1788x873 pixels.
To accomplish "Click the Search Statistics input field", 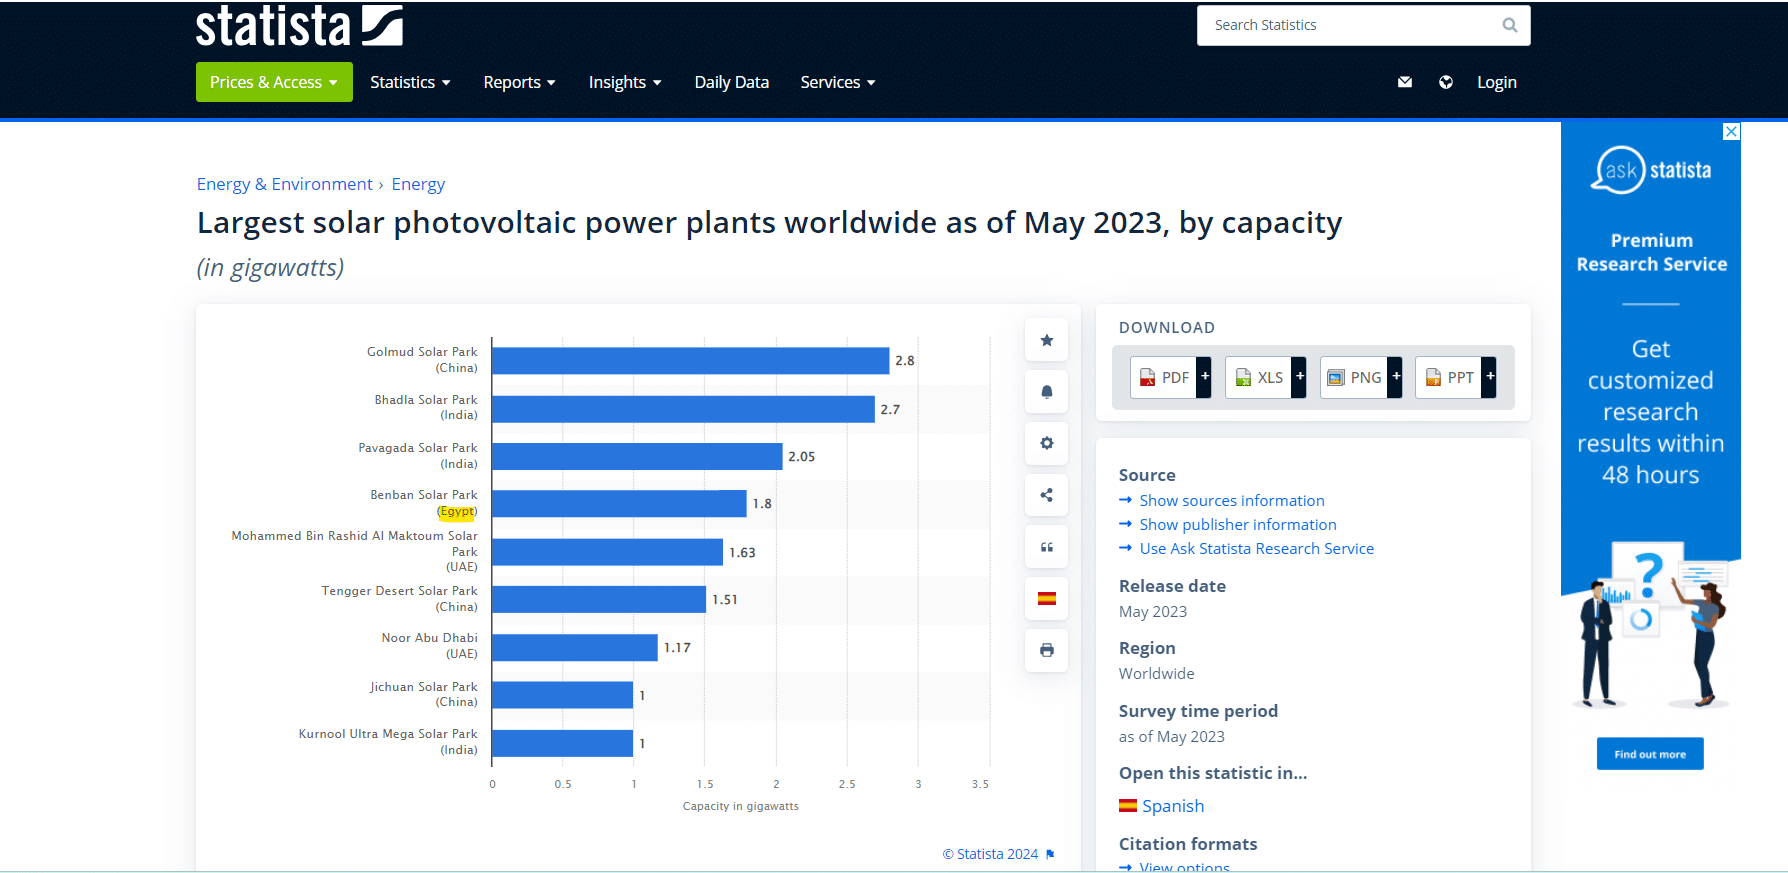I will coord(1350,25).
